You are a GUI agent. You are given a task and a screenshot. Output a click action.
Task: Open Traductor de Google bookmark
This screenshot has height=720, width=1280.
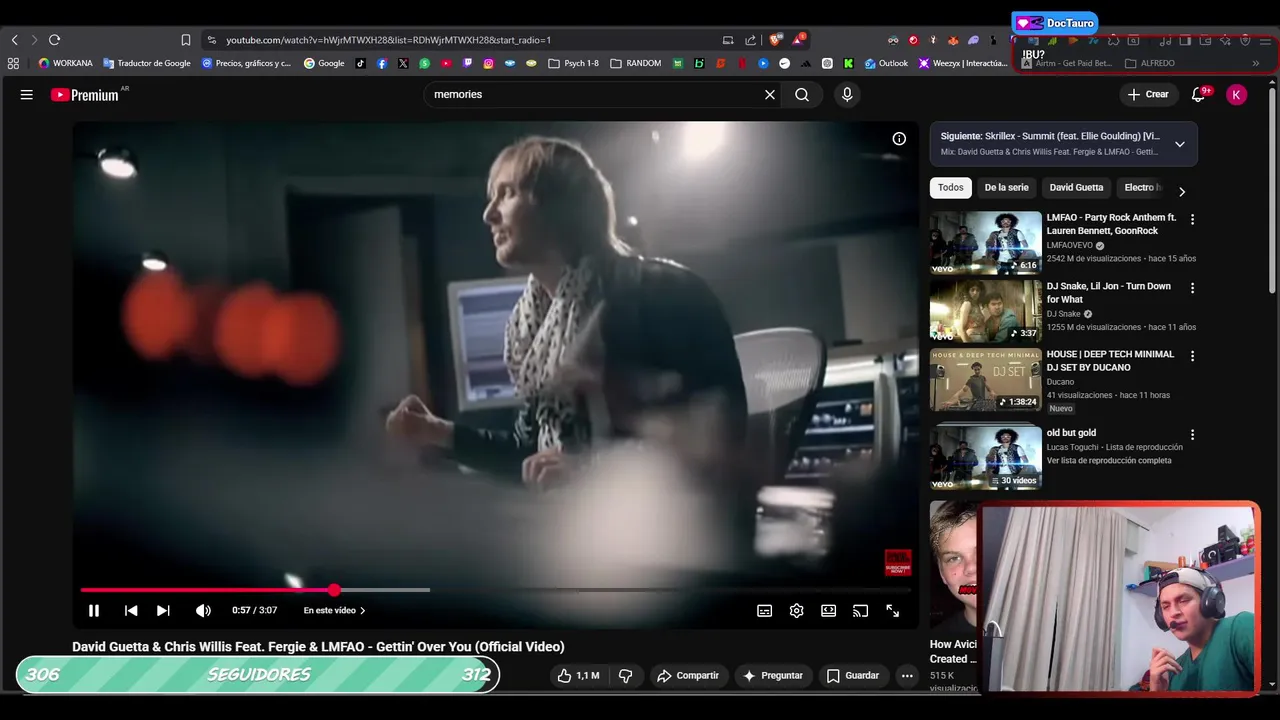147,63
